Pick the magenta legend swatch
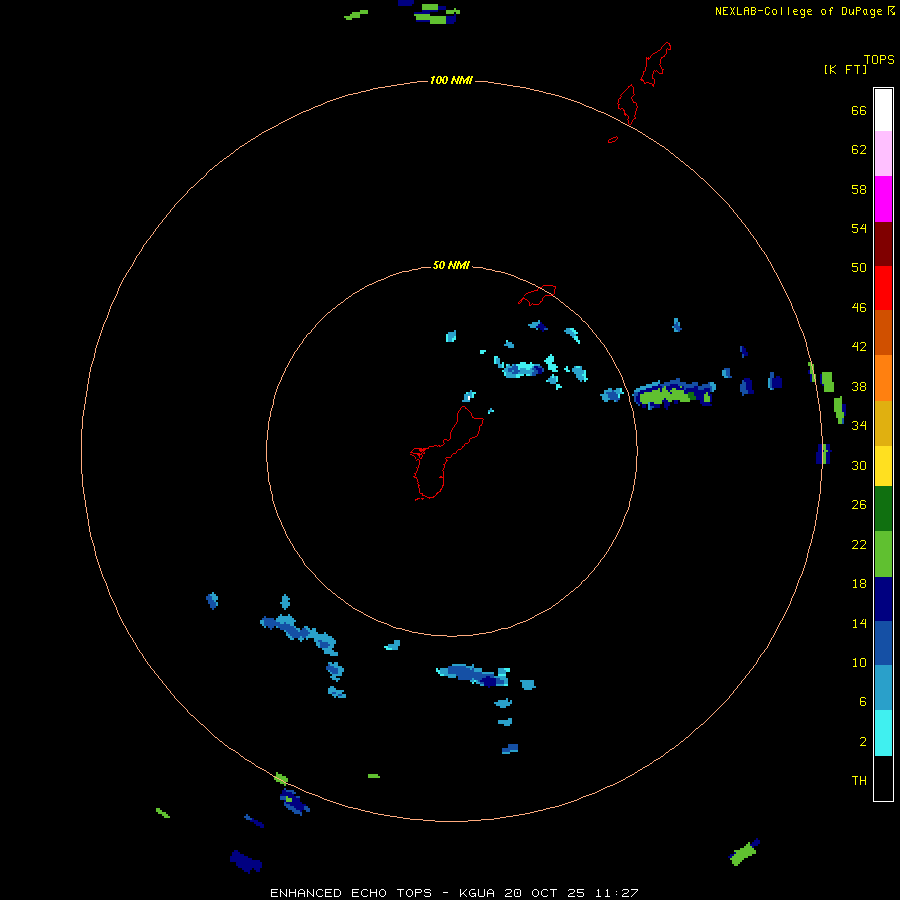 click(883, 199)
